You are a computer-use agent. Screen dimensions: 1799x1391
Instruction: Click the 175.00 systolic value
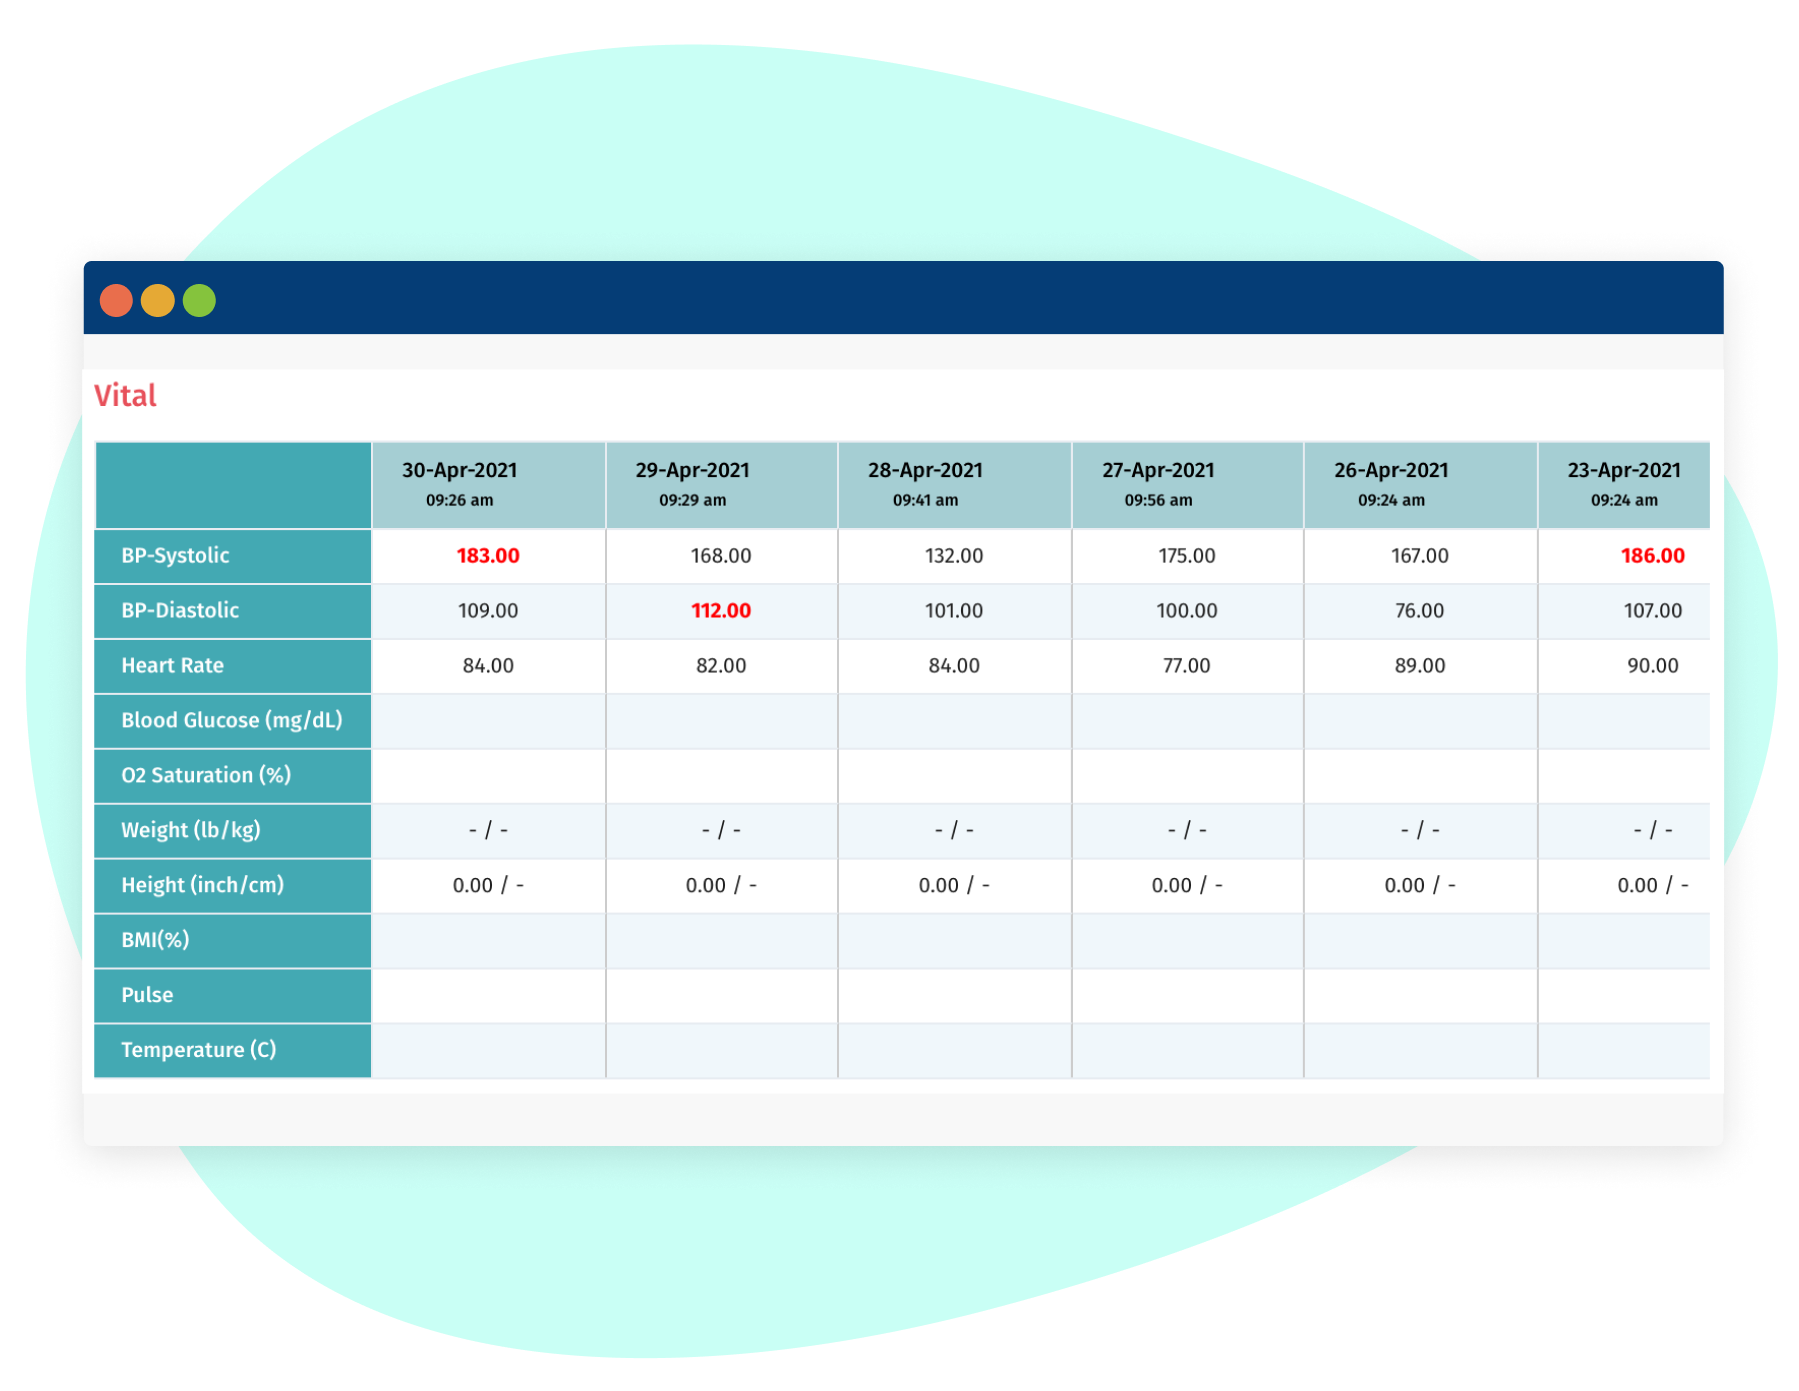(1187, 556)
